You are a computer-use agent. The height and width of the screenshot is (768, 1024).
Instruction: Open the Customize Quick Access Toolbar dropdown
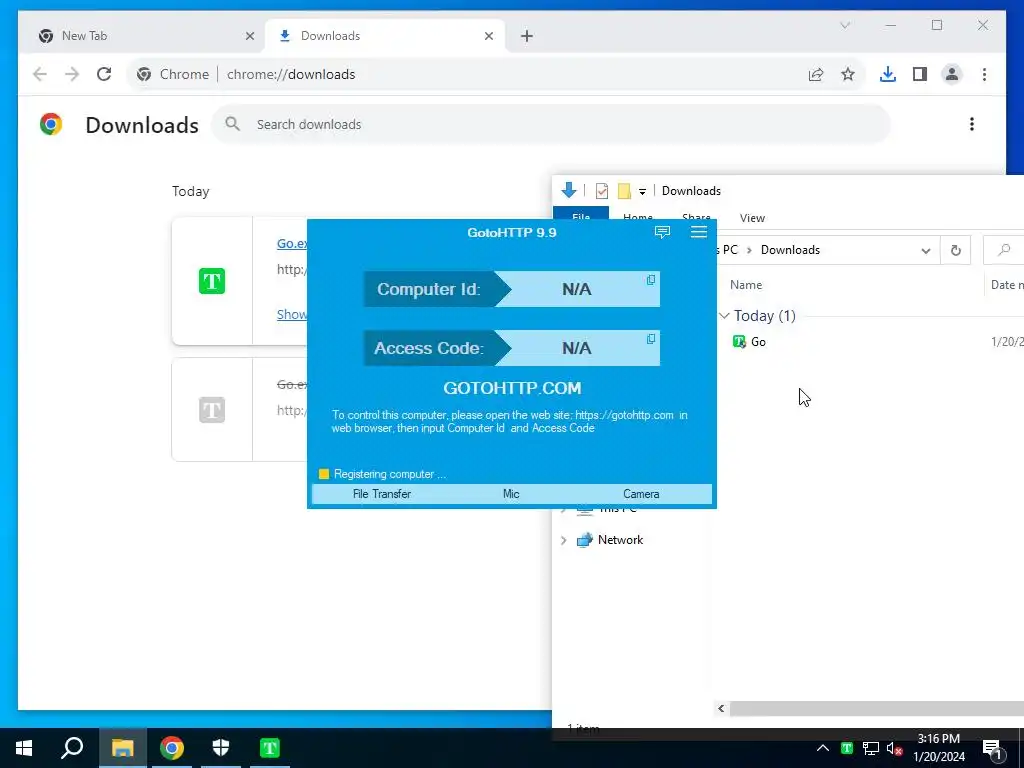[642, 191]
